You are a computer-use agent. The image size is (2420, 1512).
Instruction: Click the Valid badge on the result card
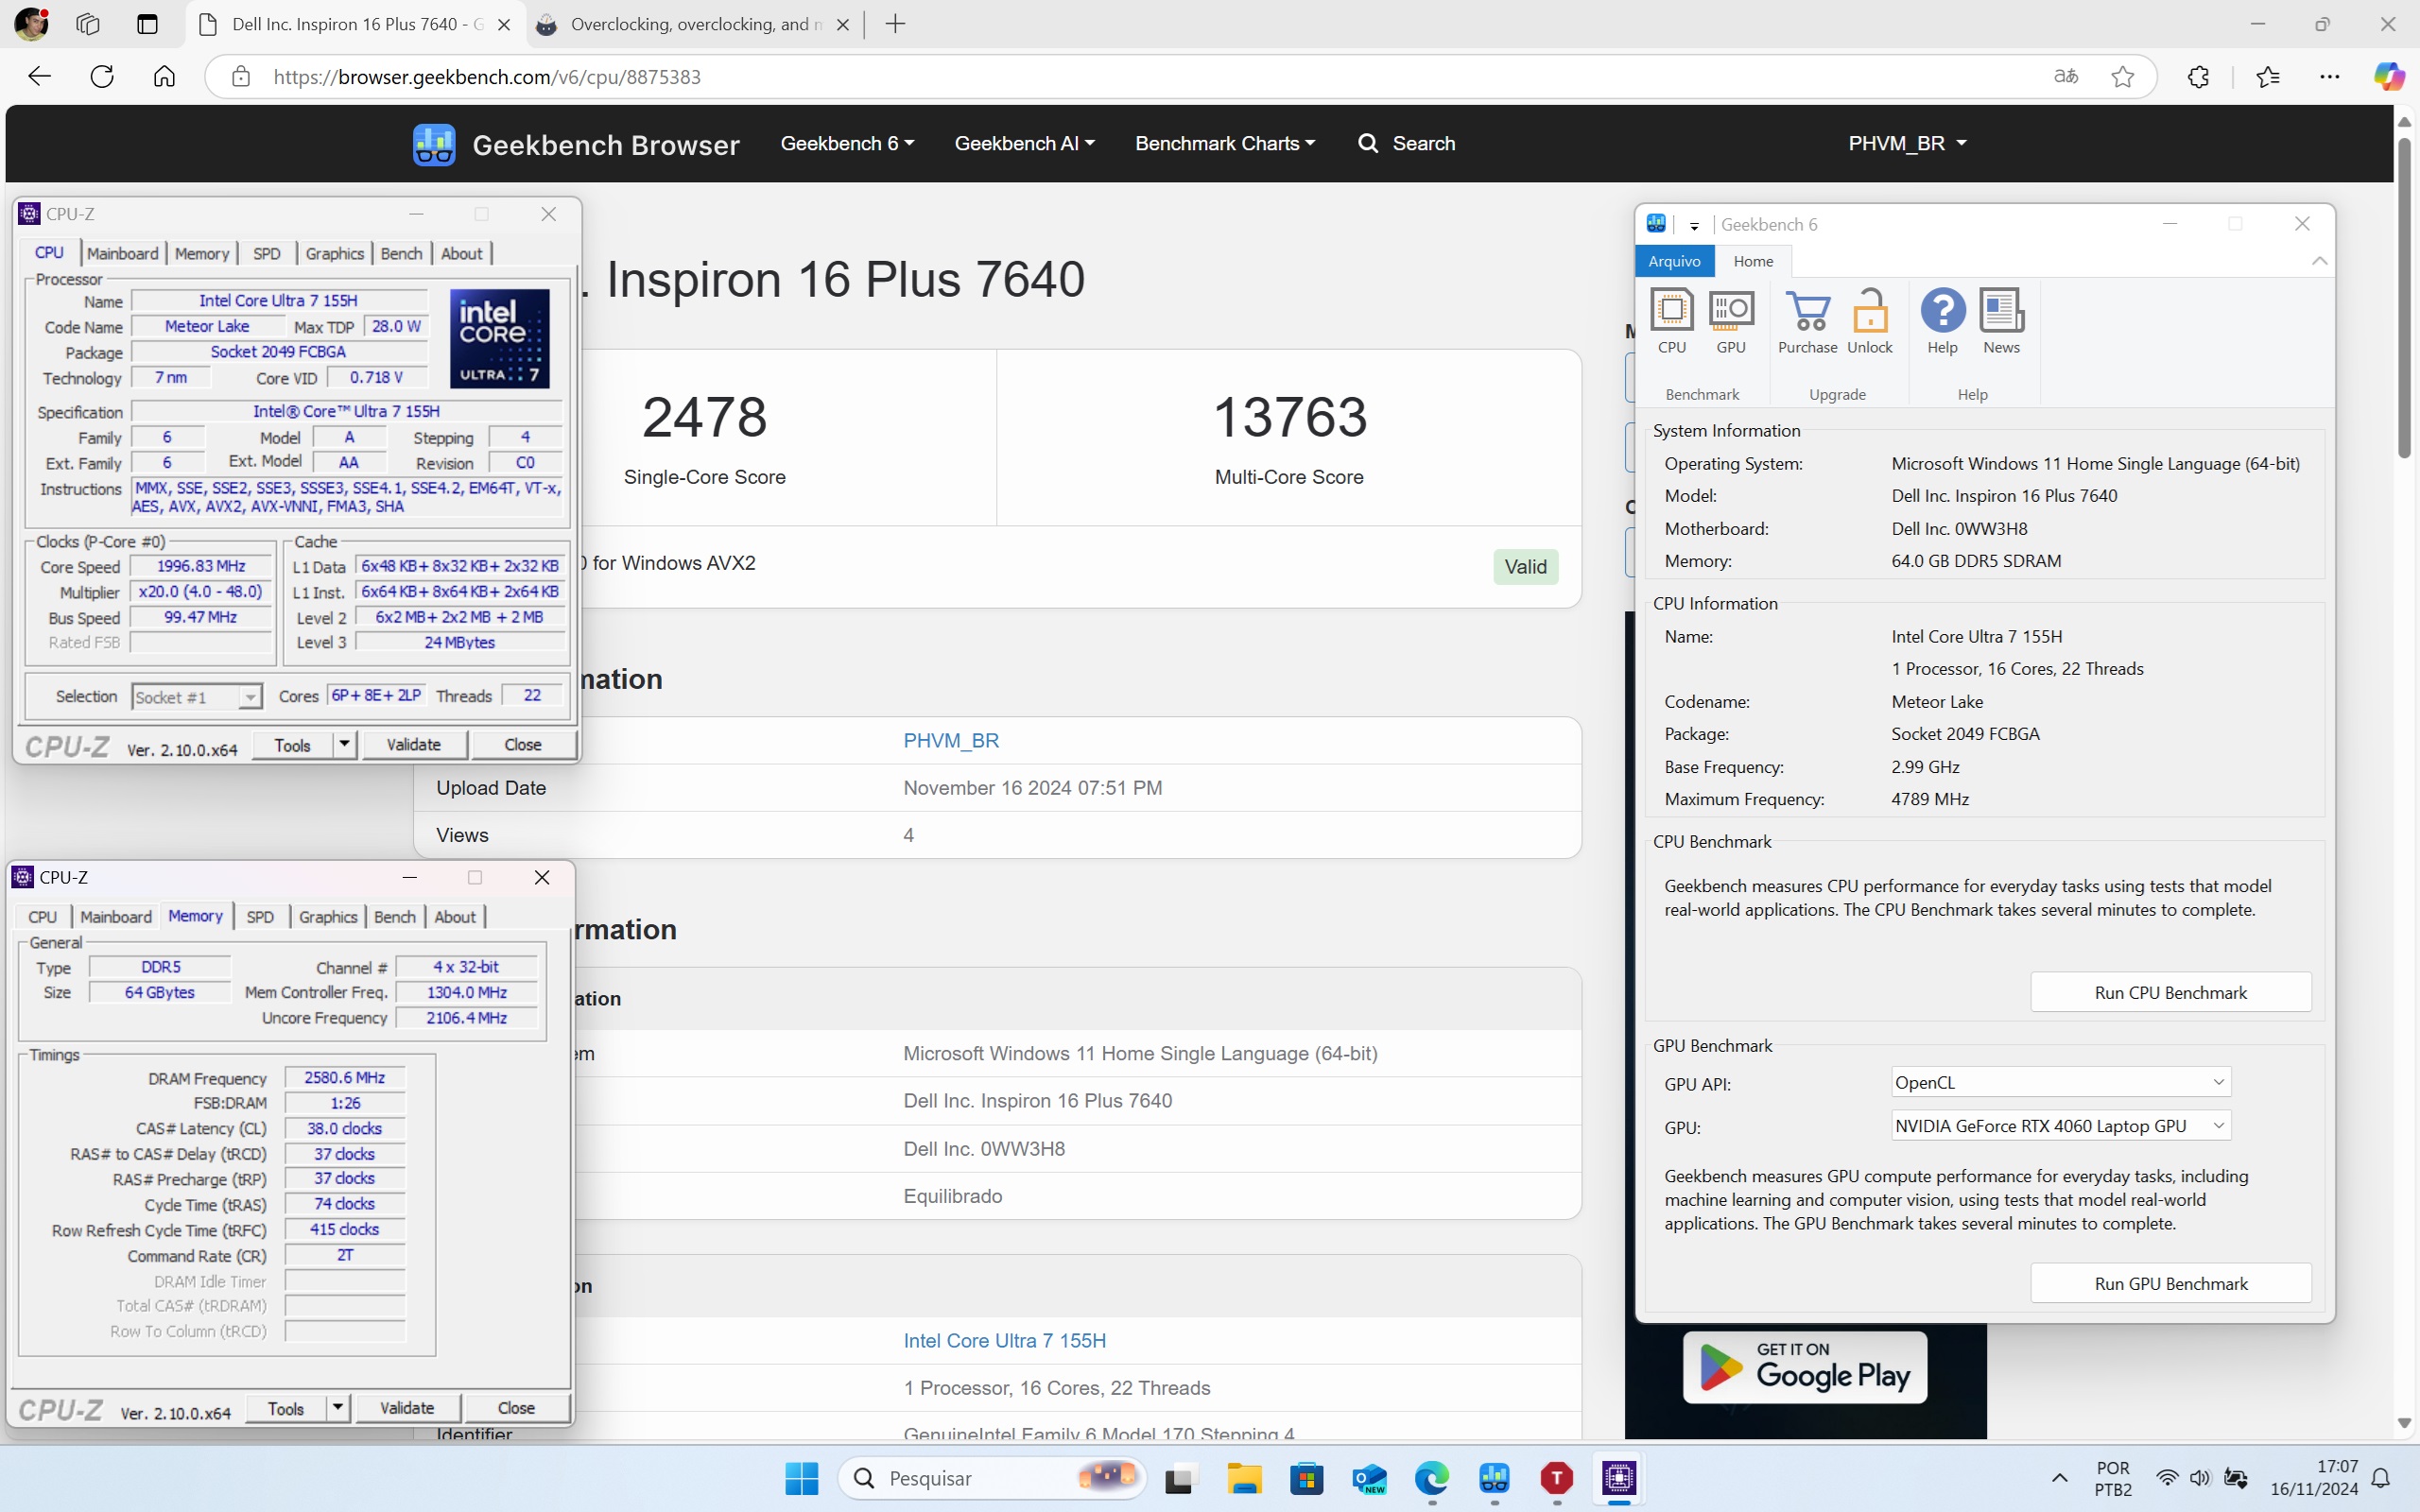click(x=1525, y=567)
